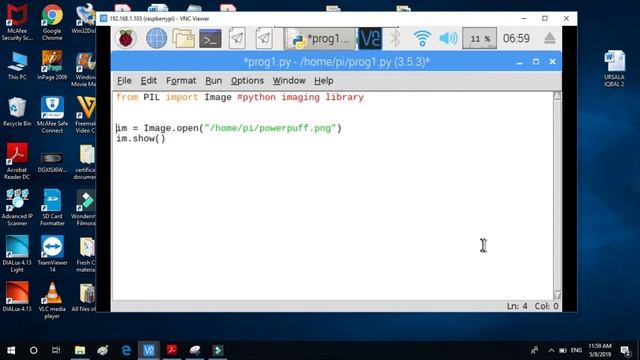Open the Raspberry Pi main menu
Image resolution: width=640 pixels, height=360 pixels.
click(126, 38)
